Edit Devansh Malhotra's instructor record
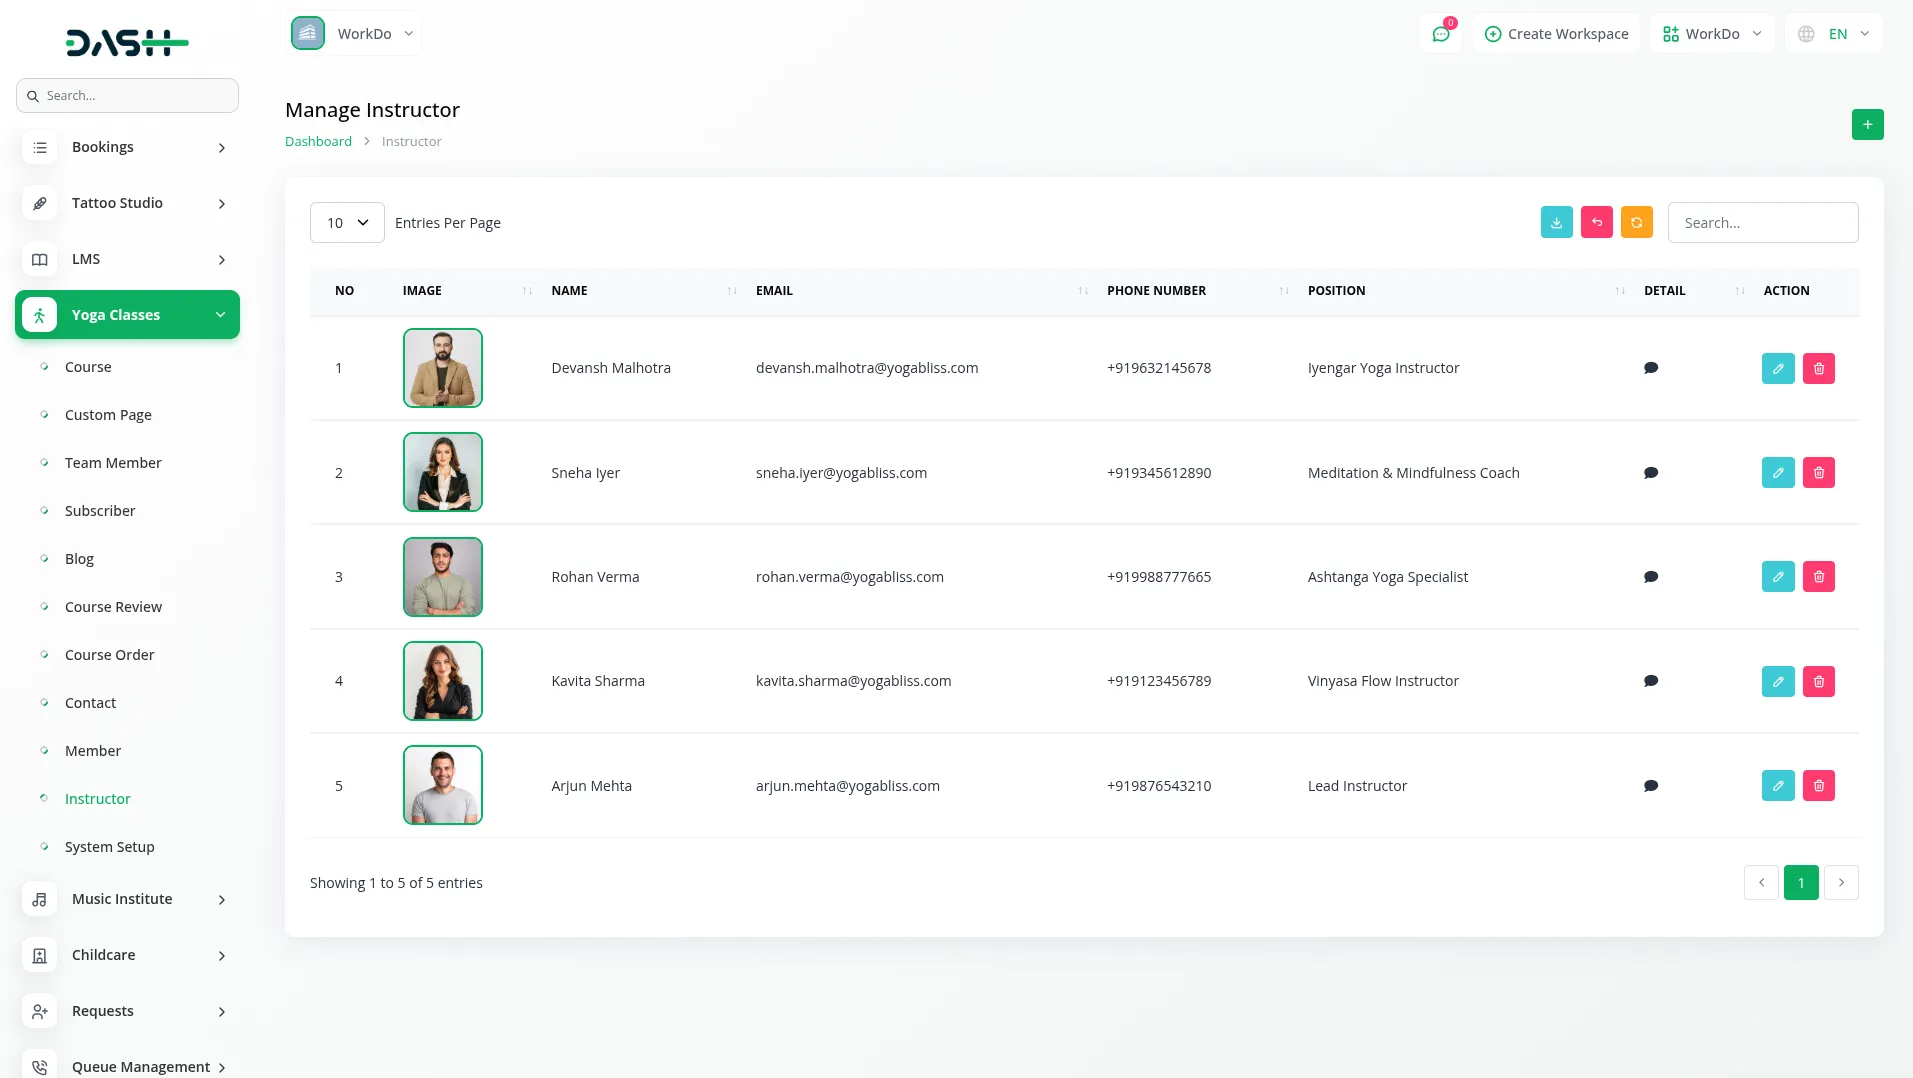The image size is (1913, 1078). click(1777, 368)
